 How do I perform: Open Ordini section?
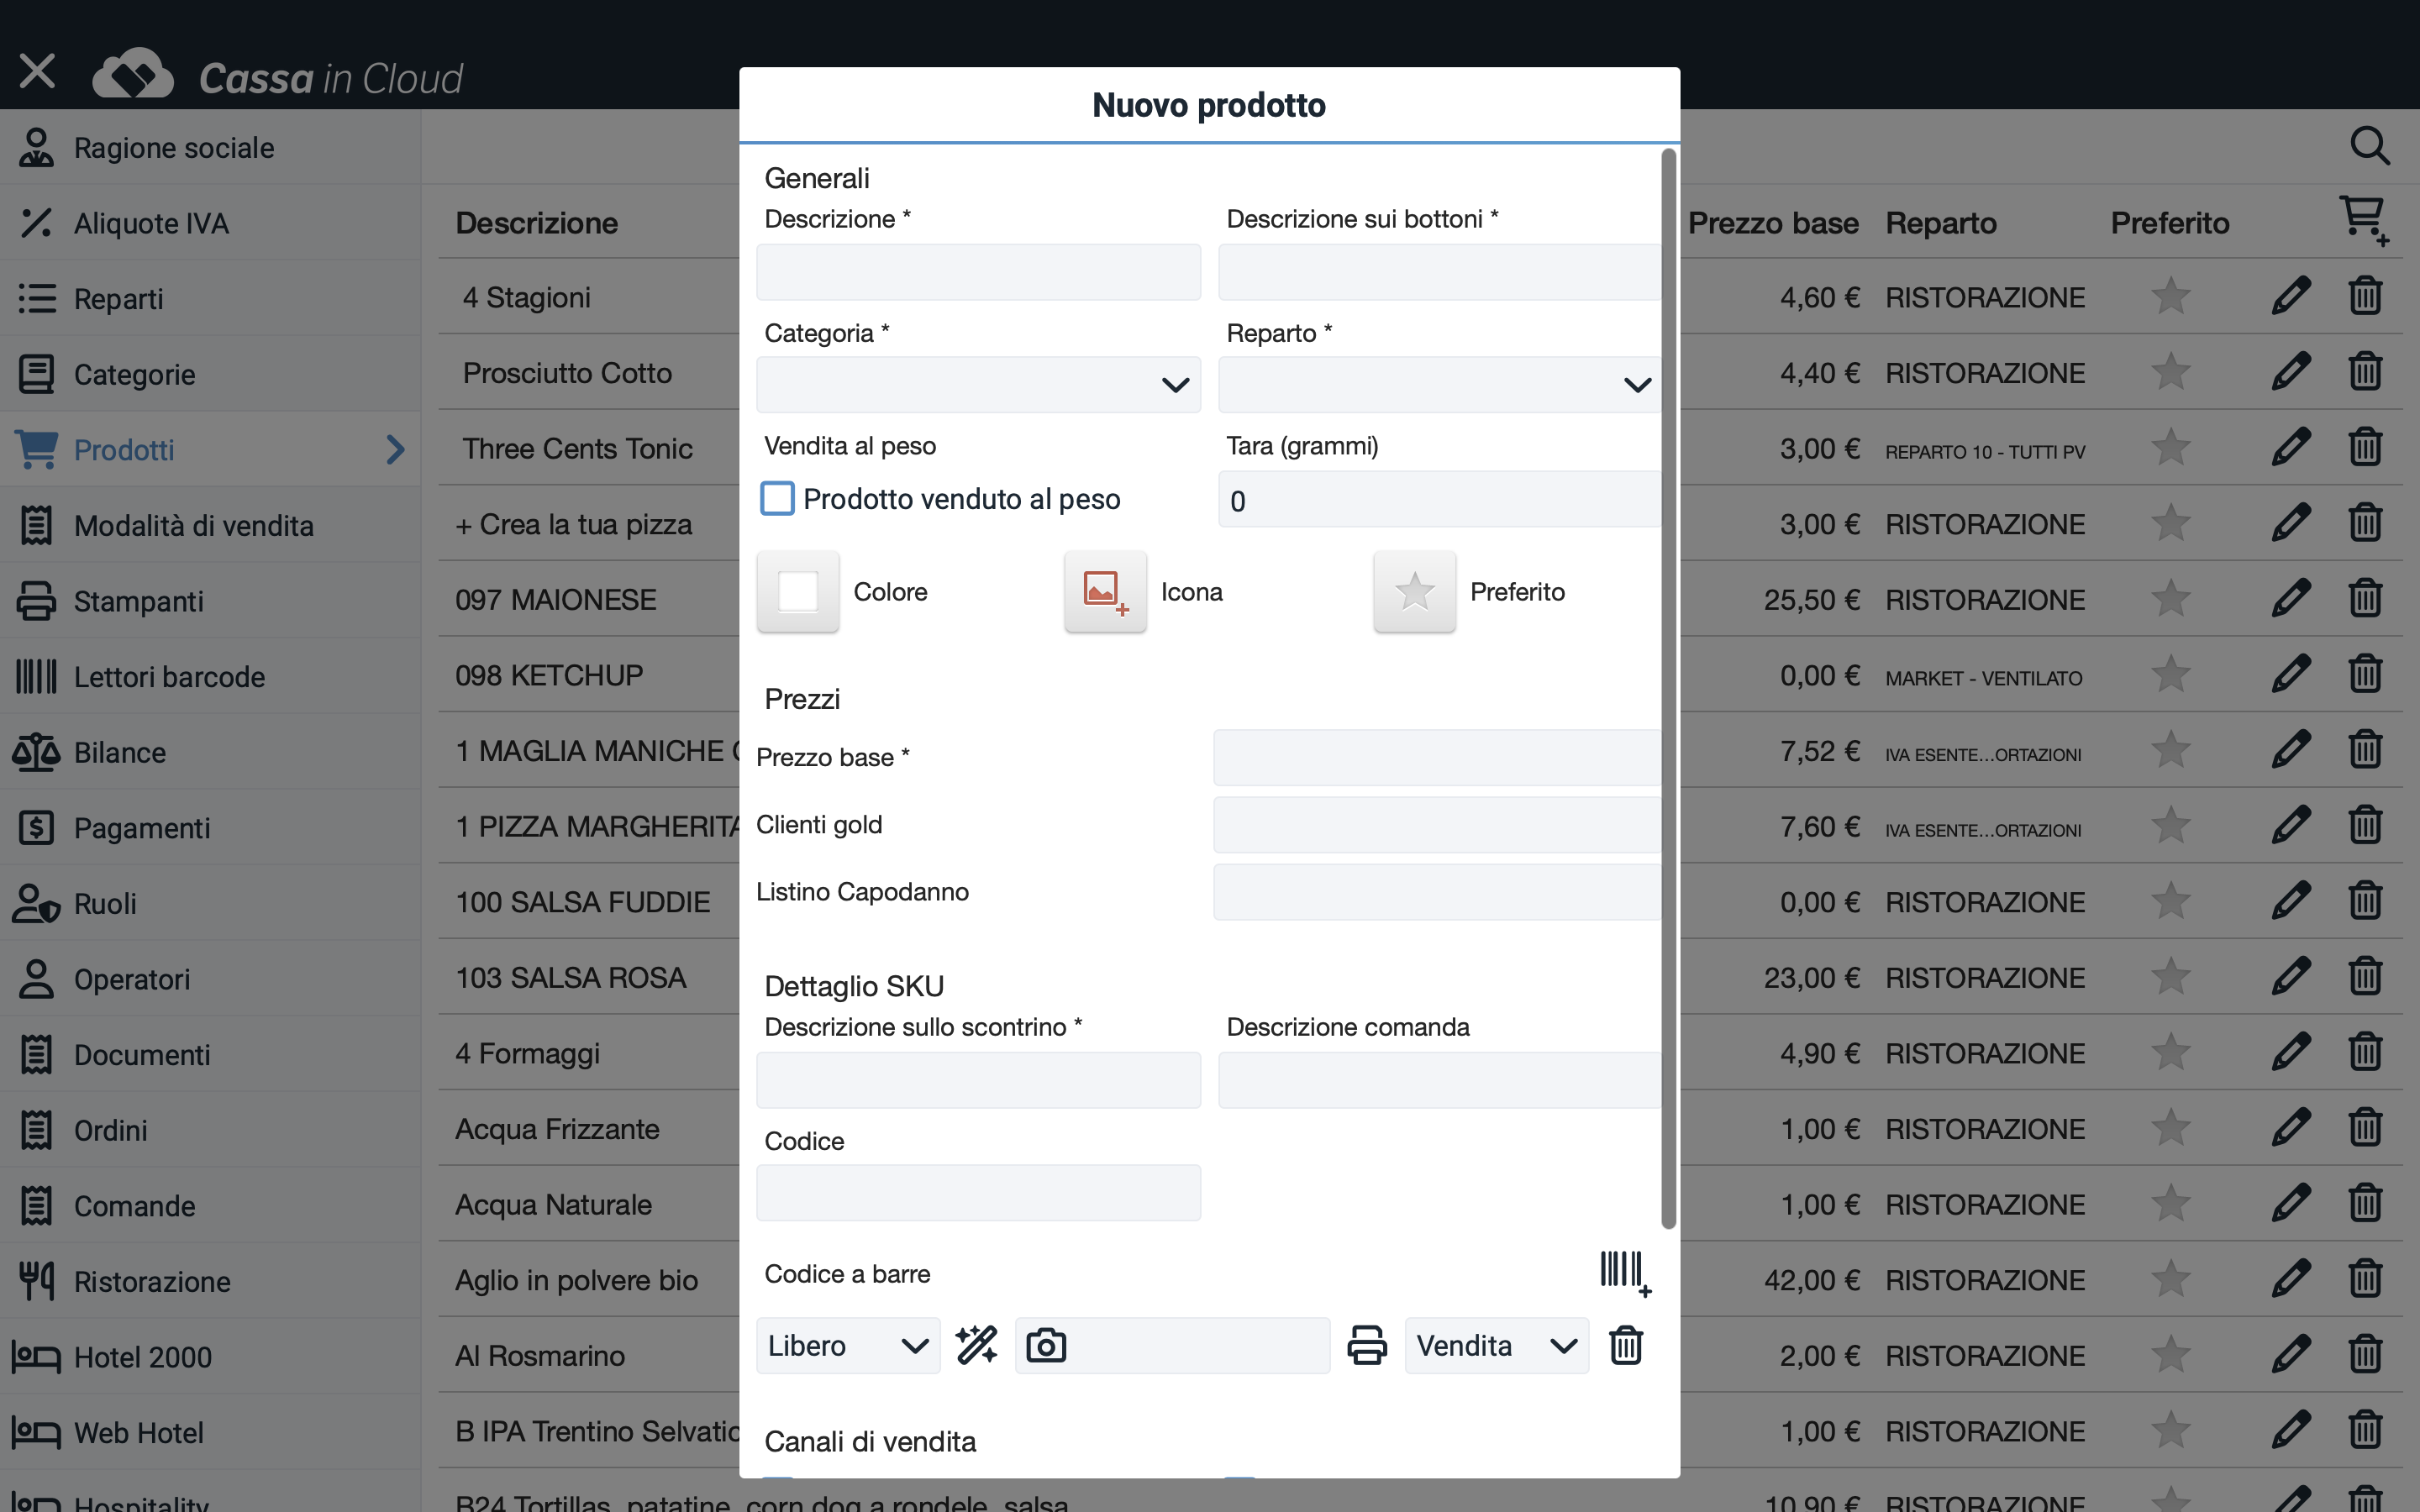point(210,1130)
